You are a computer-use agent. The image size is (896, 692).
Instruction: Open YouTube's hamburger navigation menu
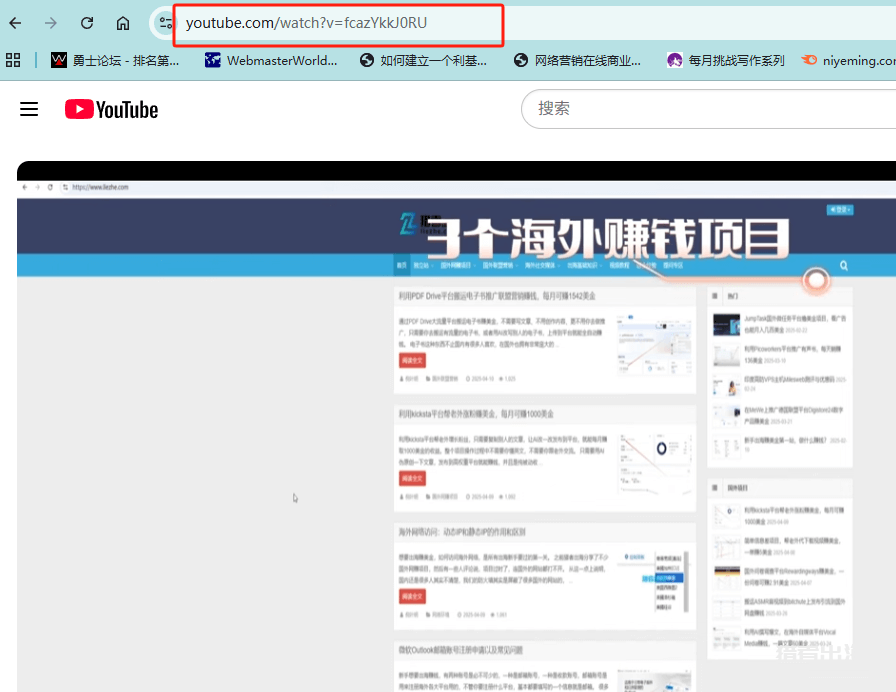click(x=28, y=109)
